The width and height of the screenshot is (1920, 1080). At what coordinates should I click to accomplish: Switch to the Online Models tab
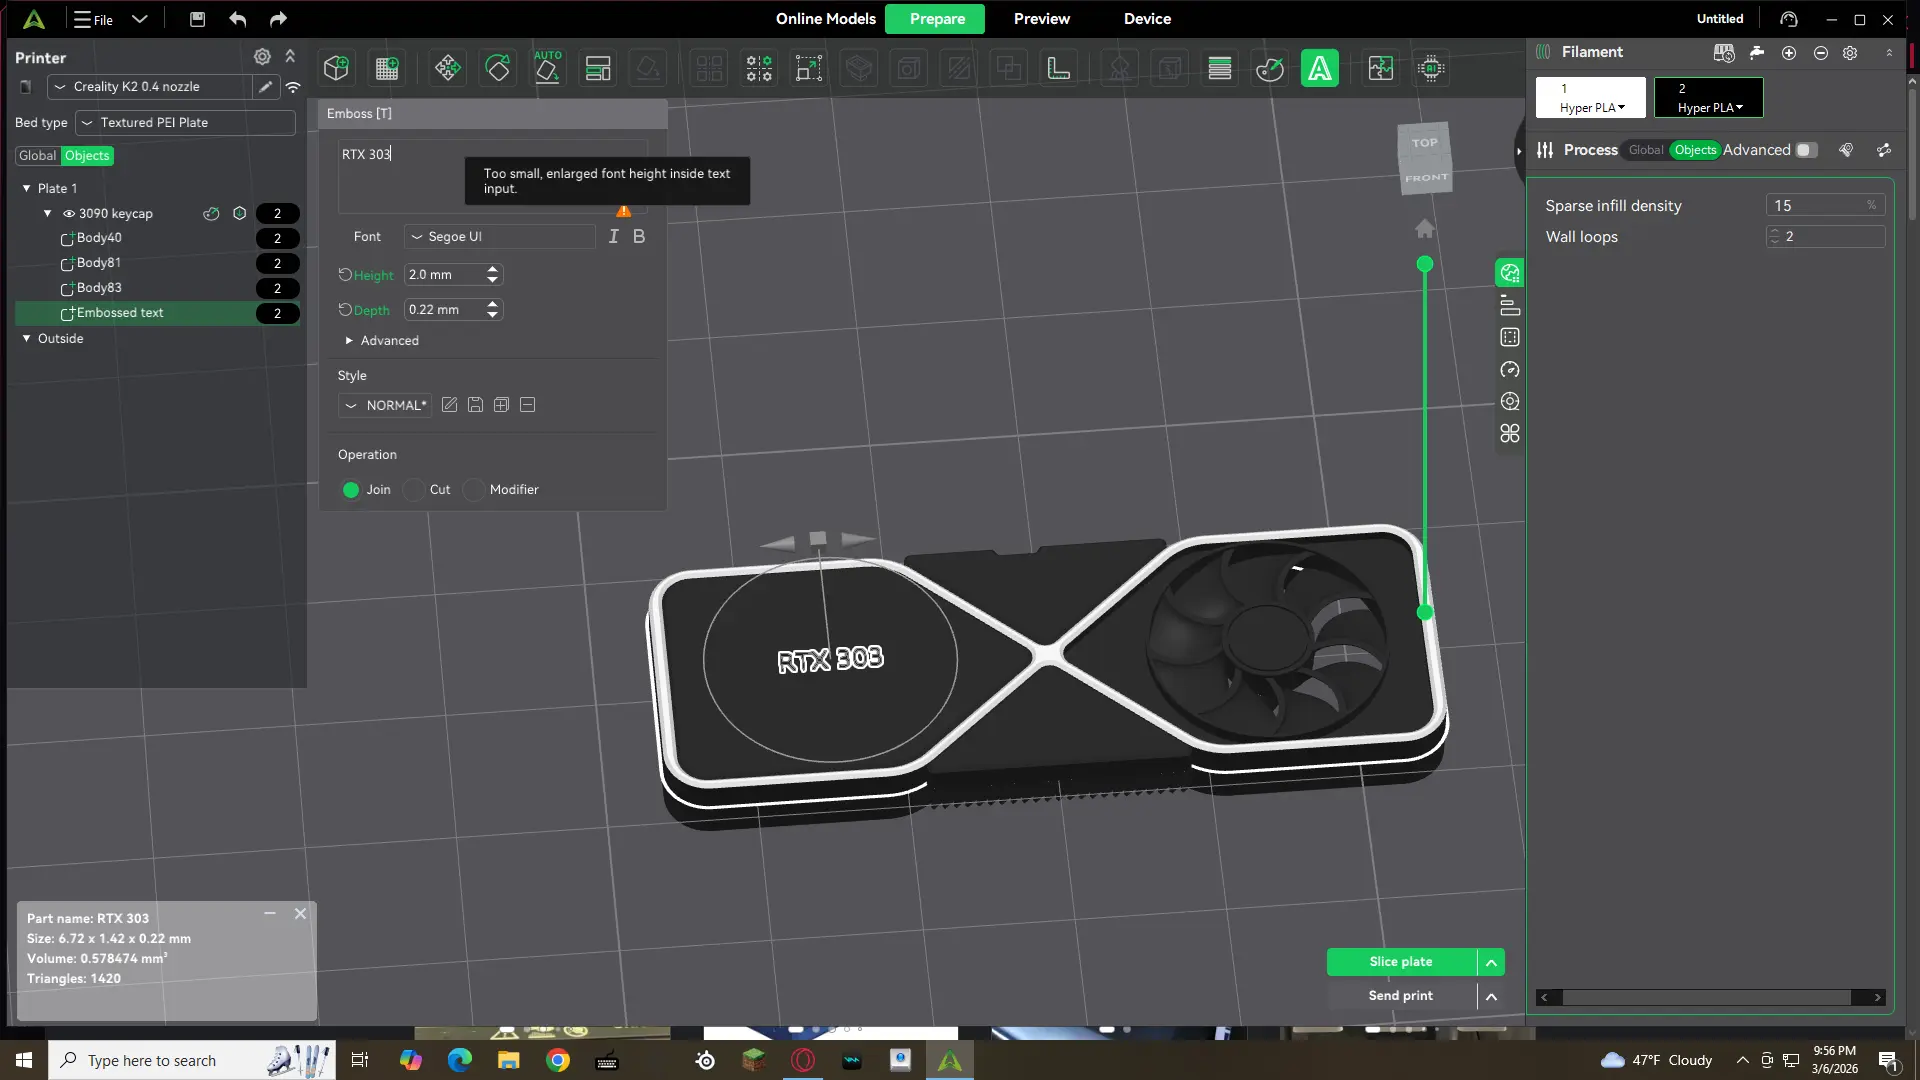click(825, 19)
